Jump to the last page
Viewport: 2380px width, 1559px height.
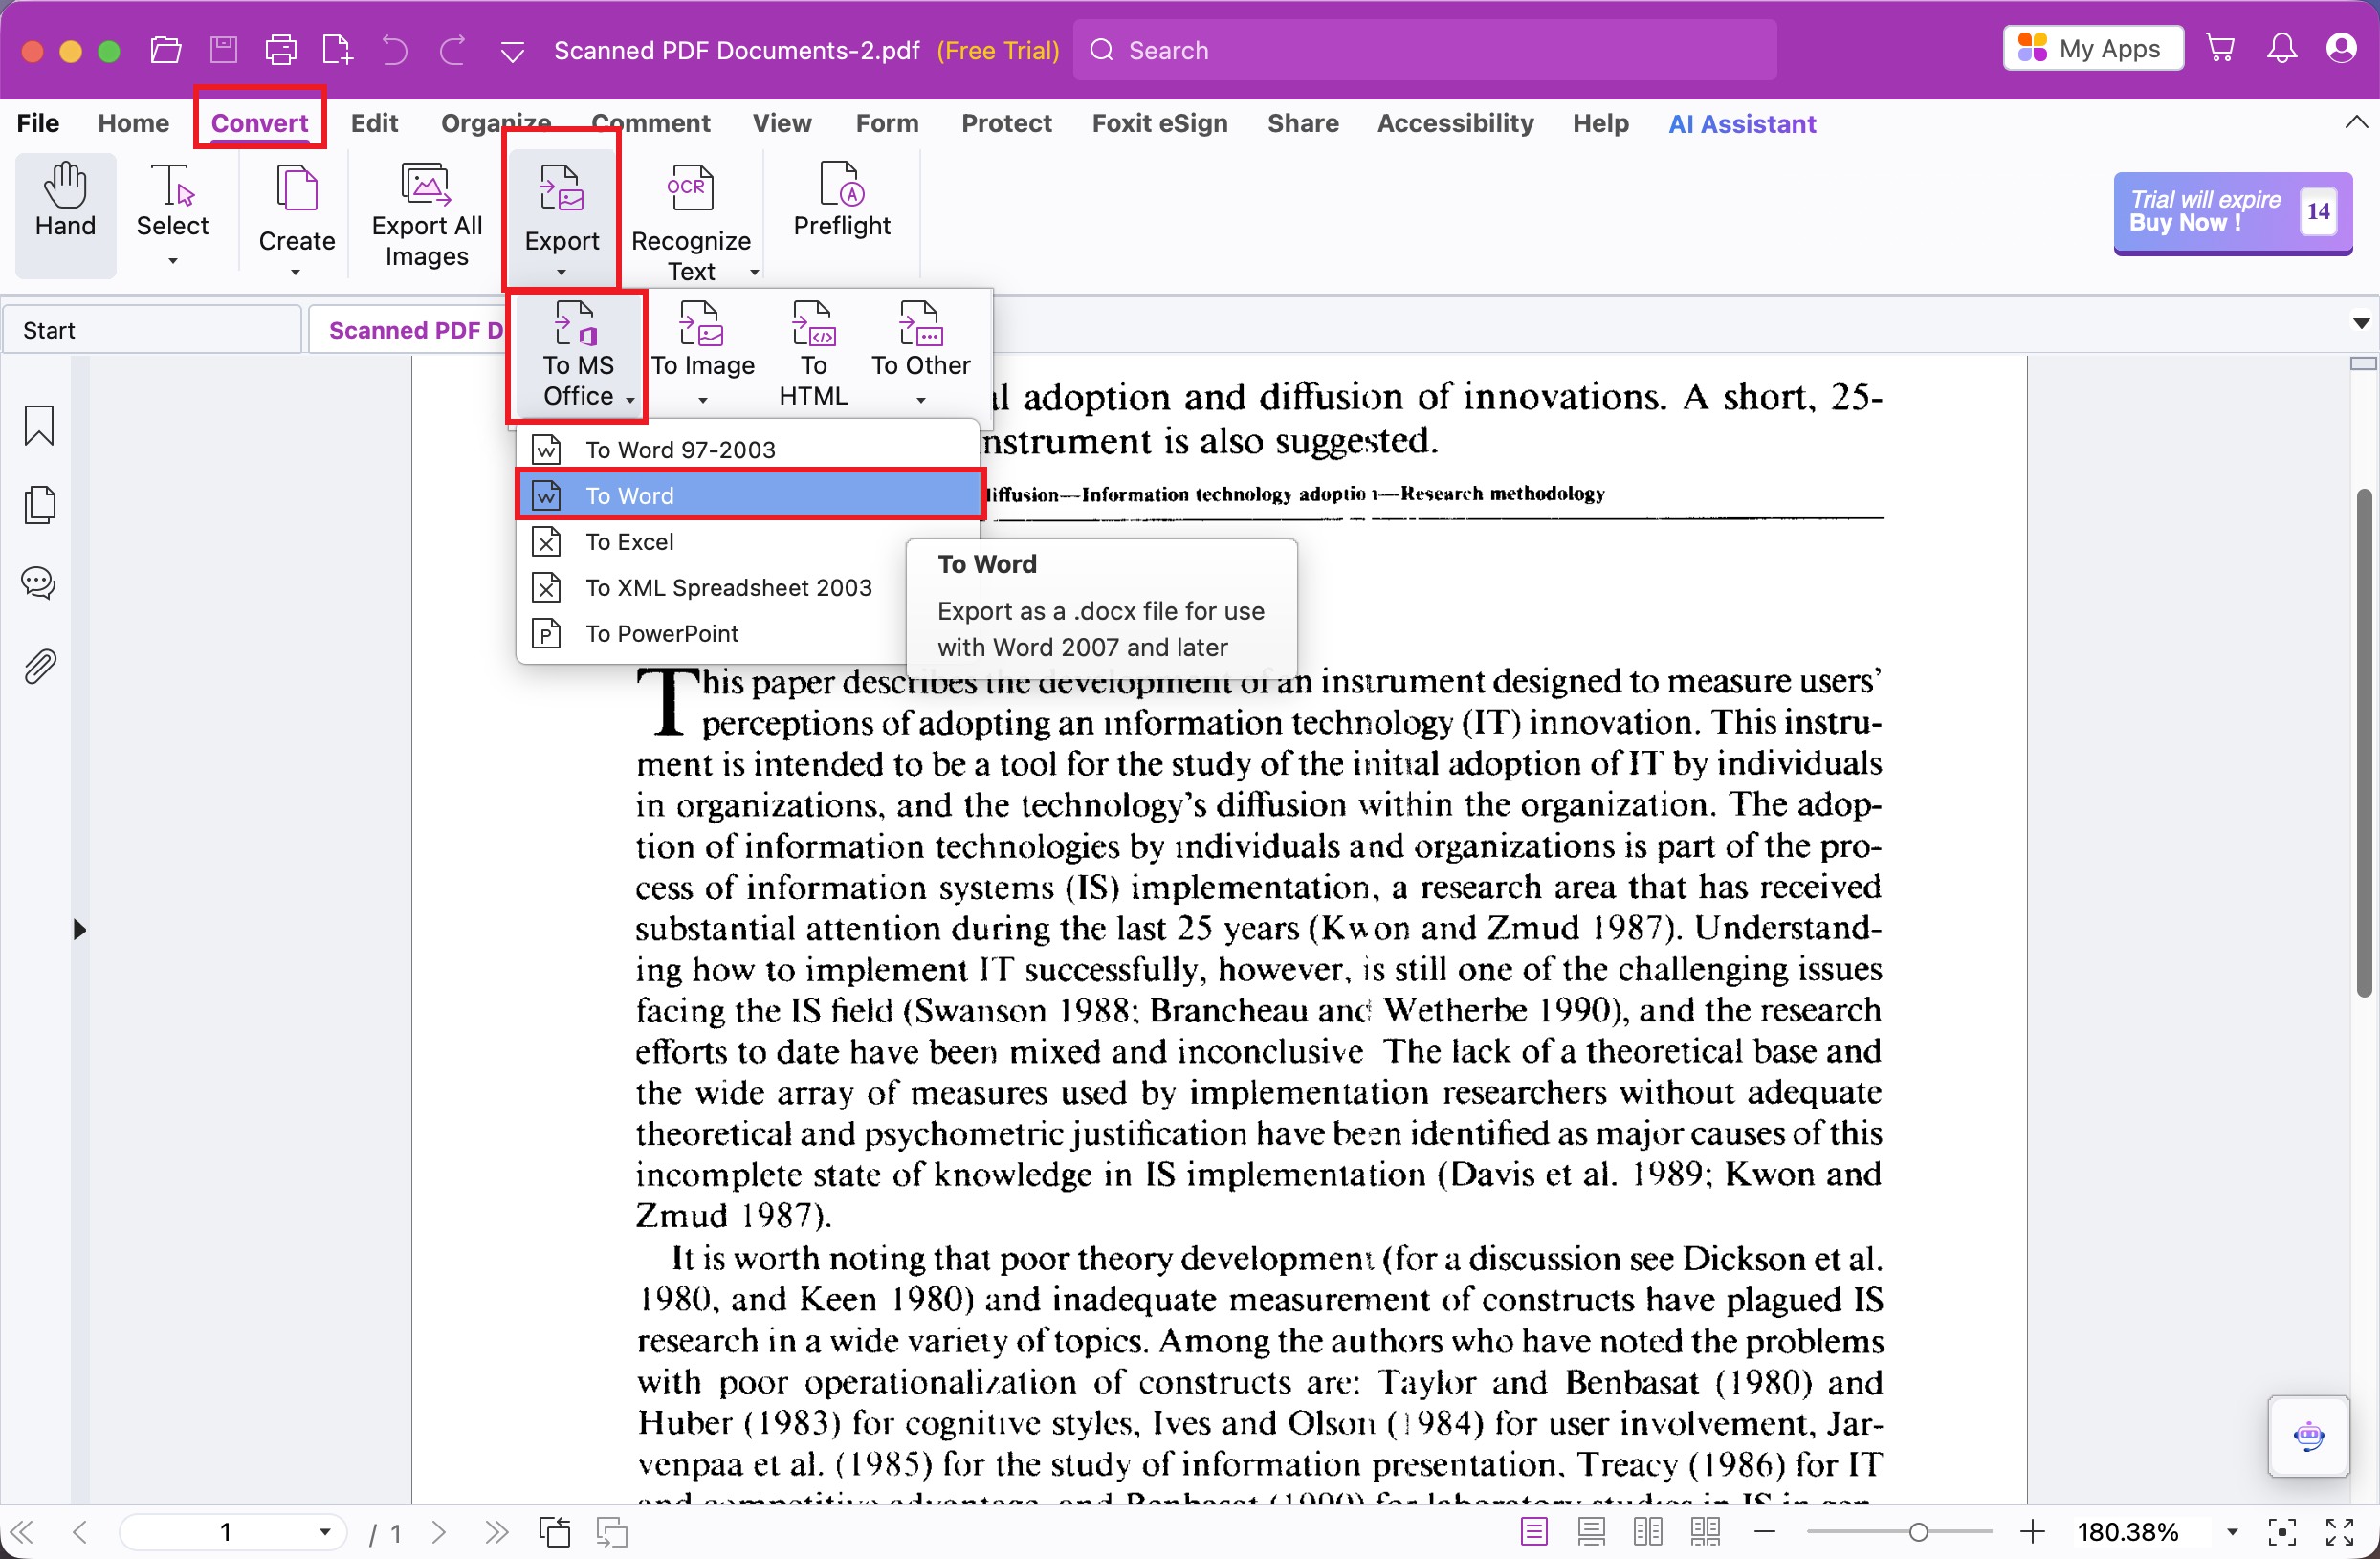click(x=496, y=1531)
